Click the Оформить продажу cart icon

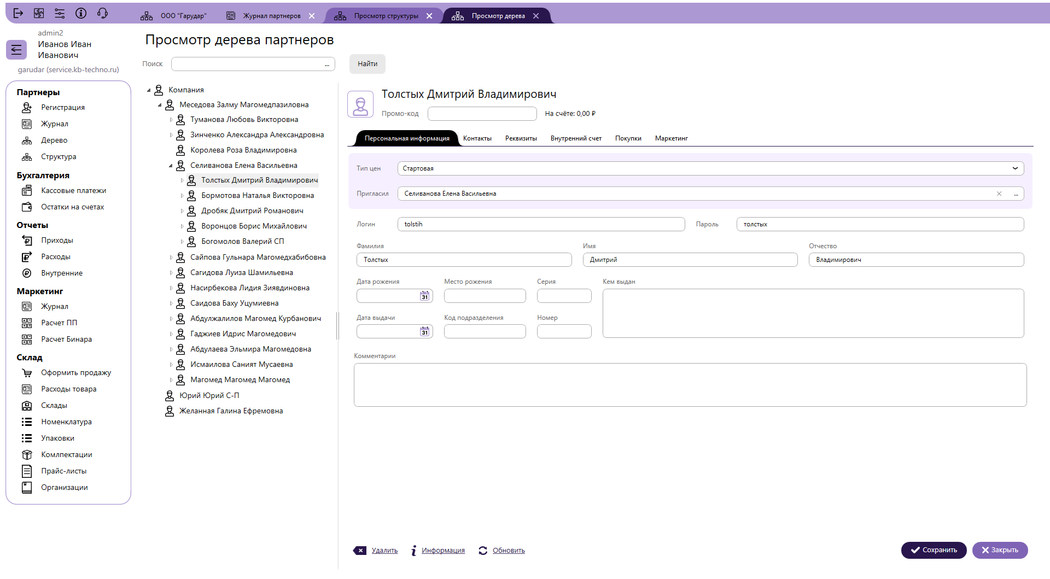pos(27,372)
